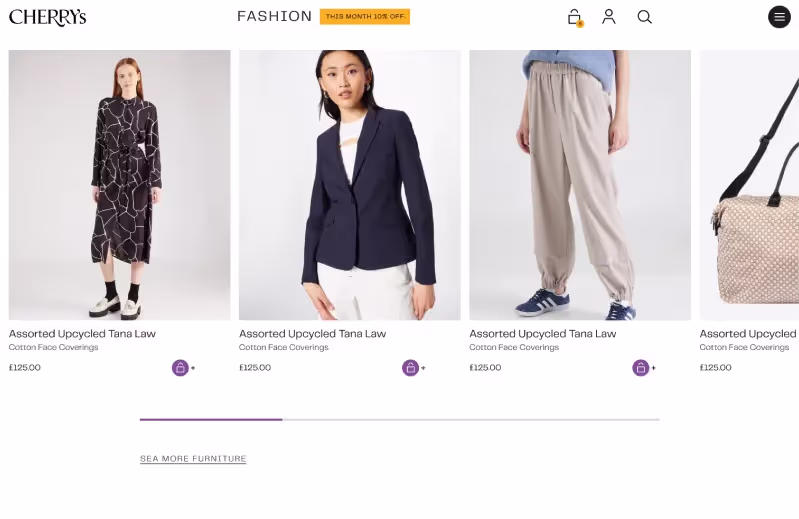
Task: Open the navy blazer product image
Action: [350, 185]
